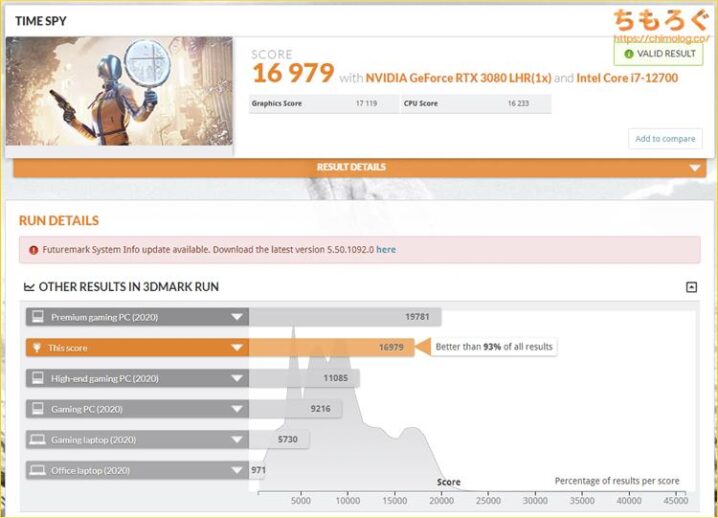Expand the Premium gaming PC (2020) dropdown
The image size is (718, 518).
tap(237, 317)
